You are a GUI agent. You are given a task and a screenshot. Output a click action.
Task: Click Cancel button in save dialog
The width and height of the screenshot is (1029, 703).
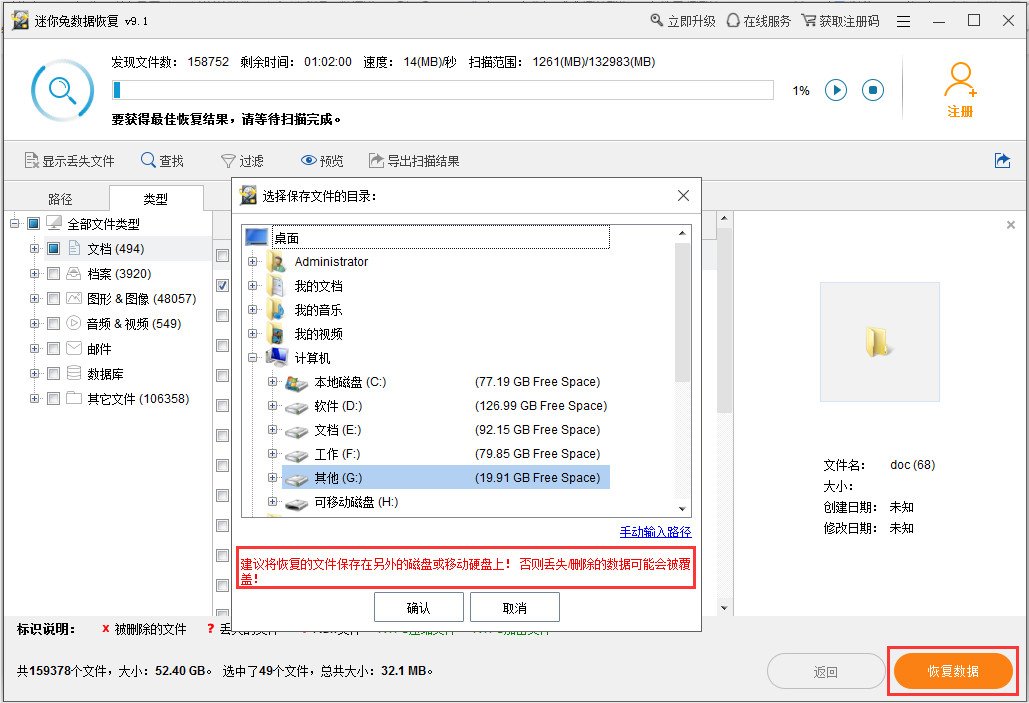point(514,607)
